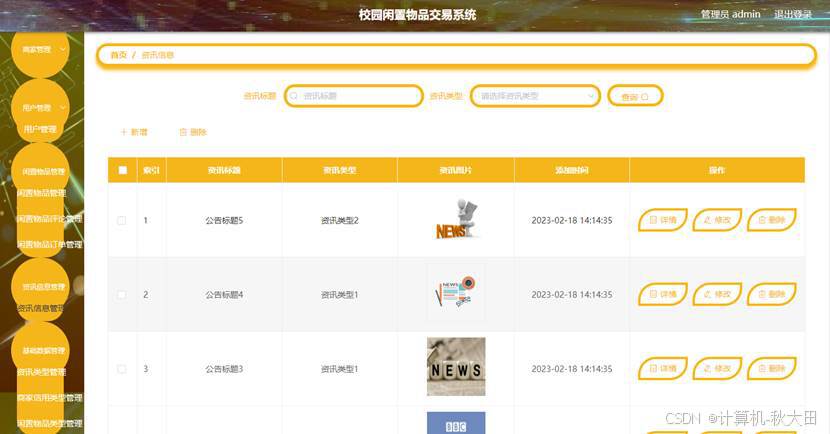830x434 pixels.
Task: Click the search magnifier icon in 资讯标题 field
Action: (x=294, y=96)
